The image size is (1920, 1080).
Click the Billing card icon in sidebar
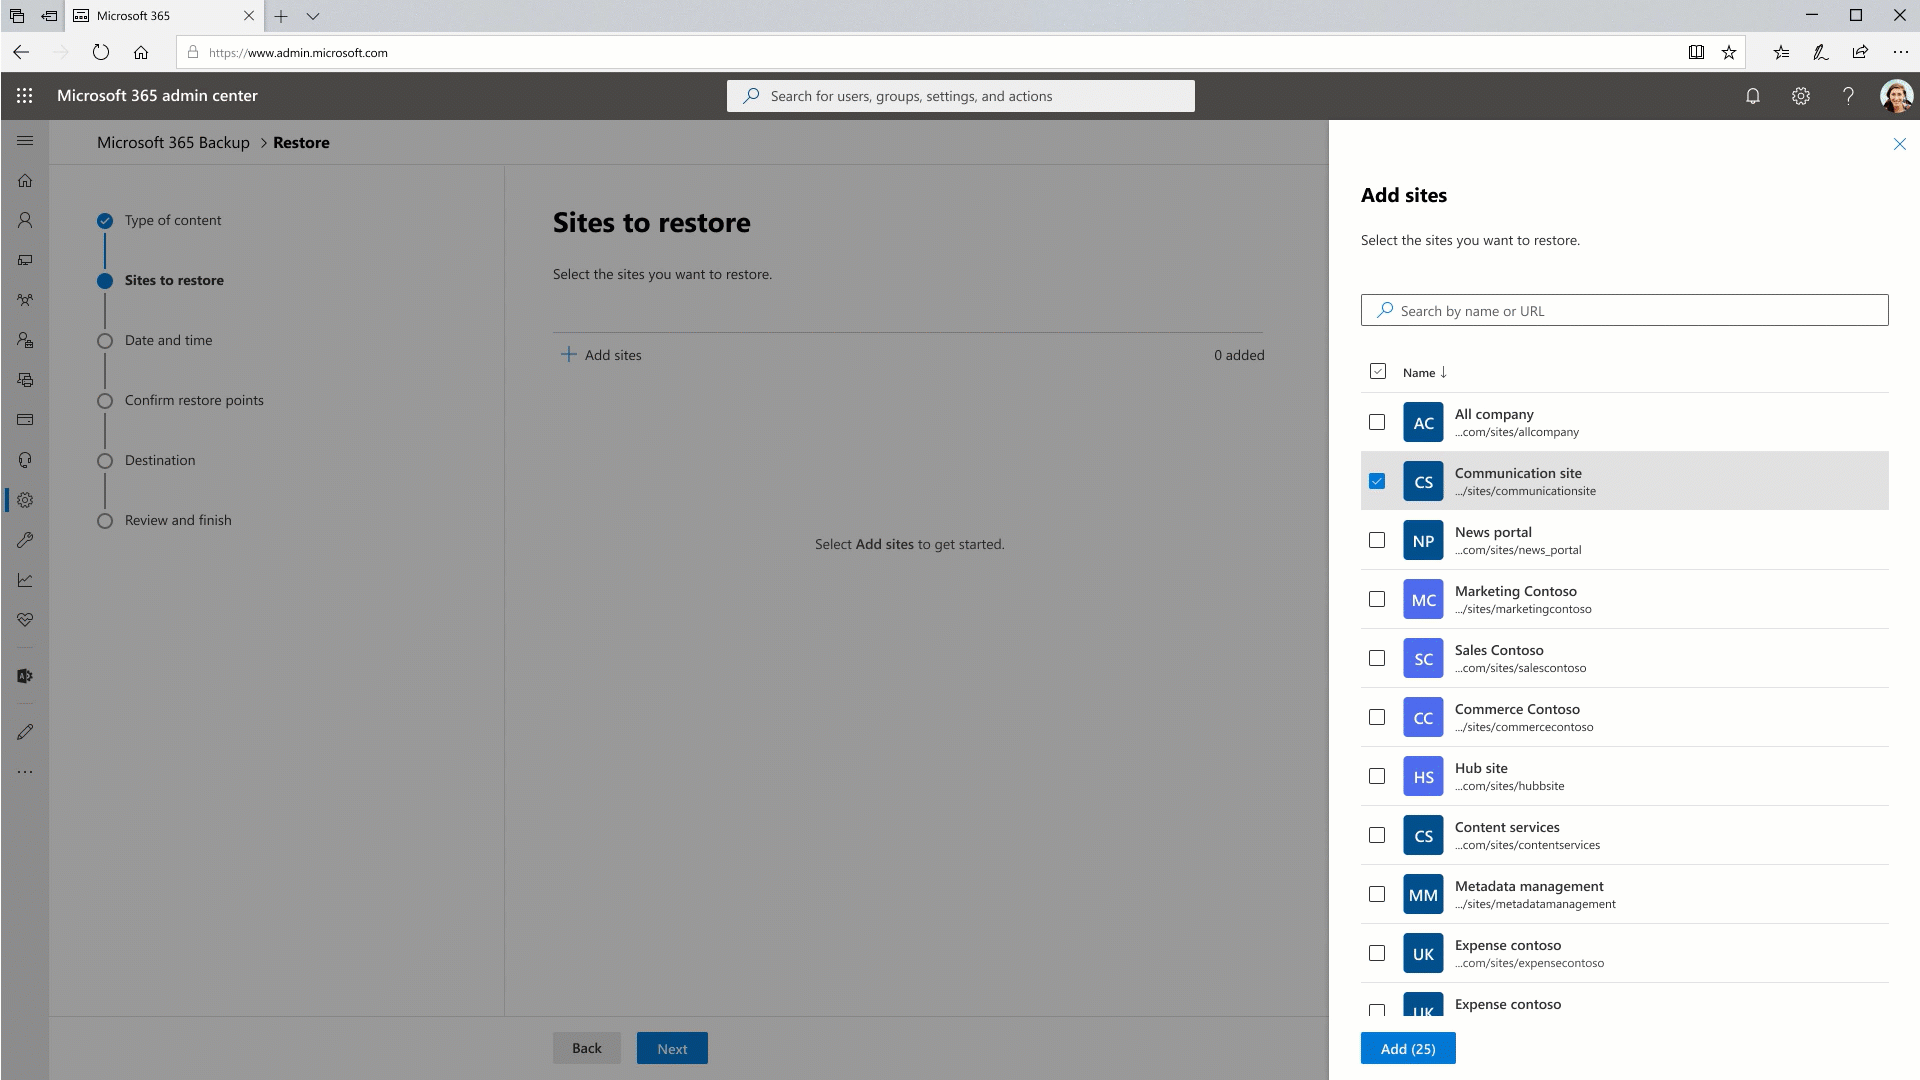(25, 420)
